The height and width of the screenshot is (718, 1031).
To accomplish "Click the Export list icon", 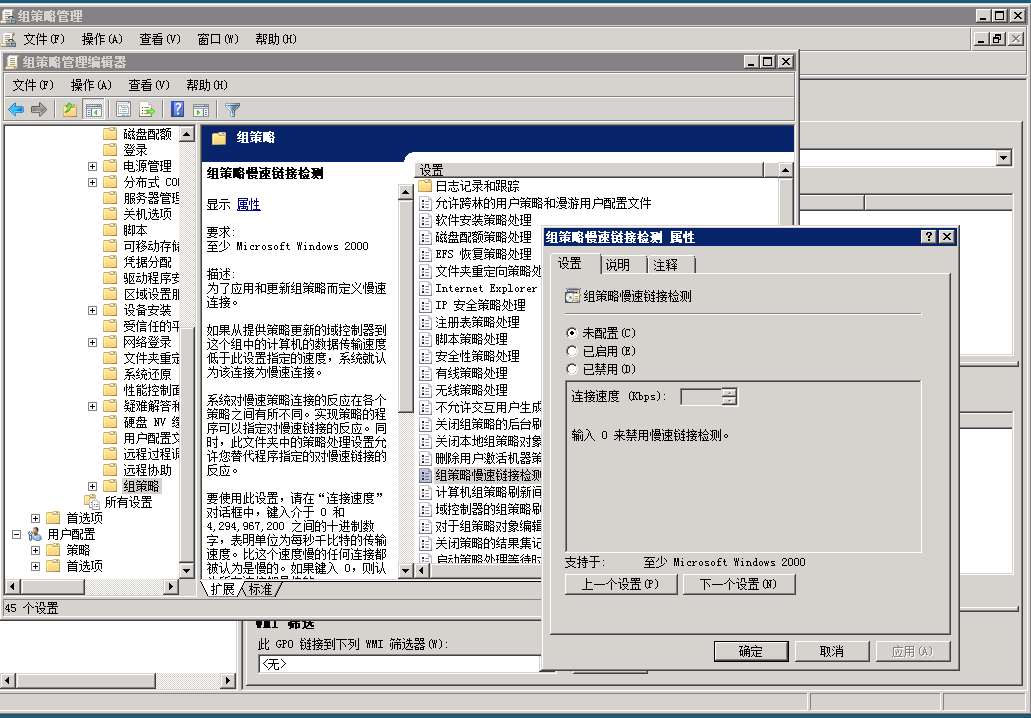I will pyautogui.click(x=147, y=109).
